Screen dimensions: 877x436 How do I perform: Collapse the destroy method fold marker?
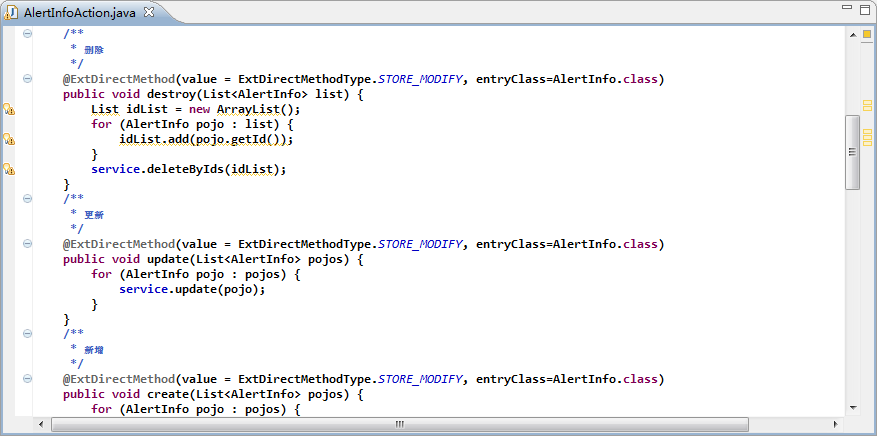(27, 79)
